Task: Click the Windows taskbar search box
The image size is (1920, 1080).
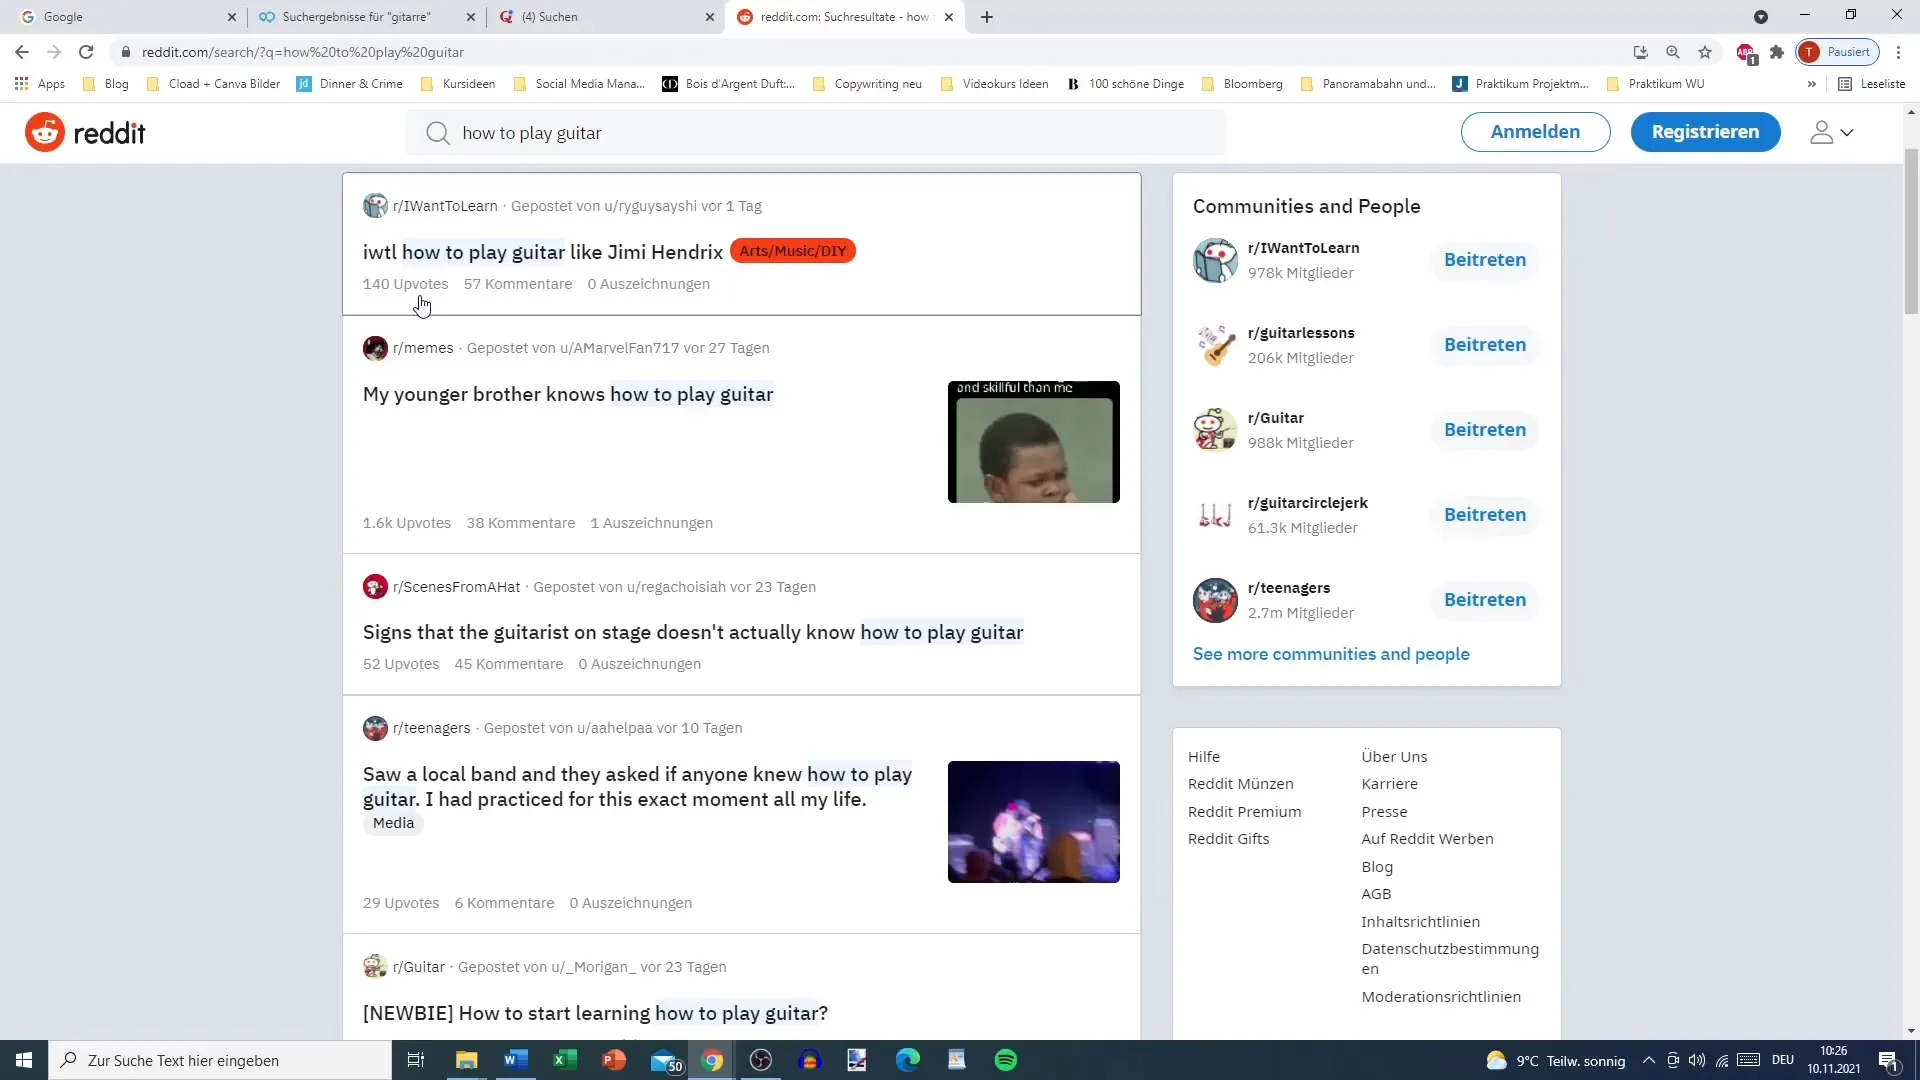Action: tap(220, 1060)
